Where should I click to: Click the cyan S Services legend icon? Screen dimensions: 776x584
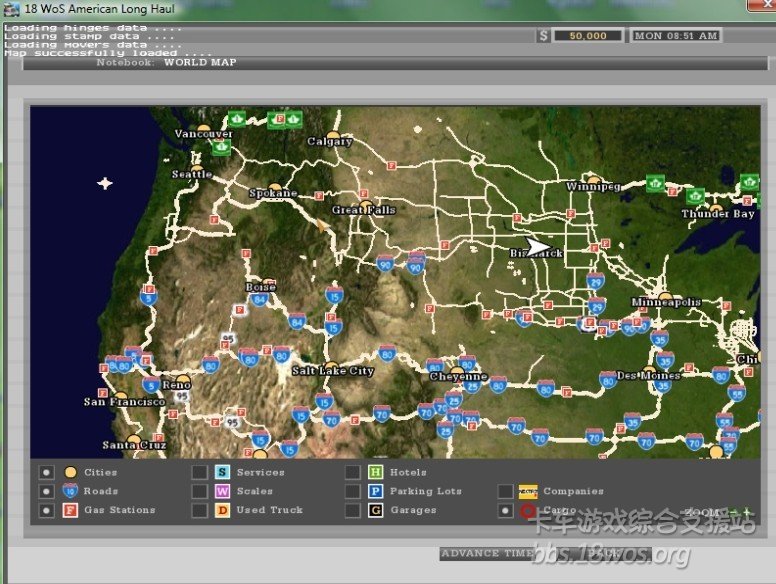[223, 472]
